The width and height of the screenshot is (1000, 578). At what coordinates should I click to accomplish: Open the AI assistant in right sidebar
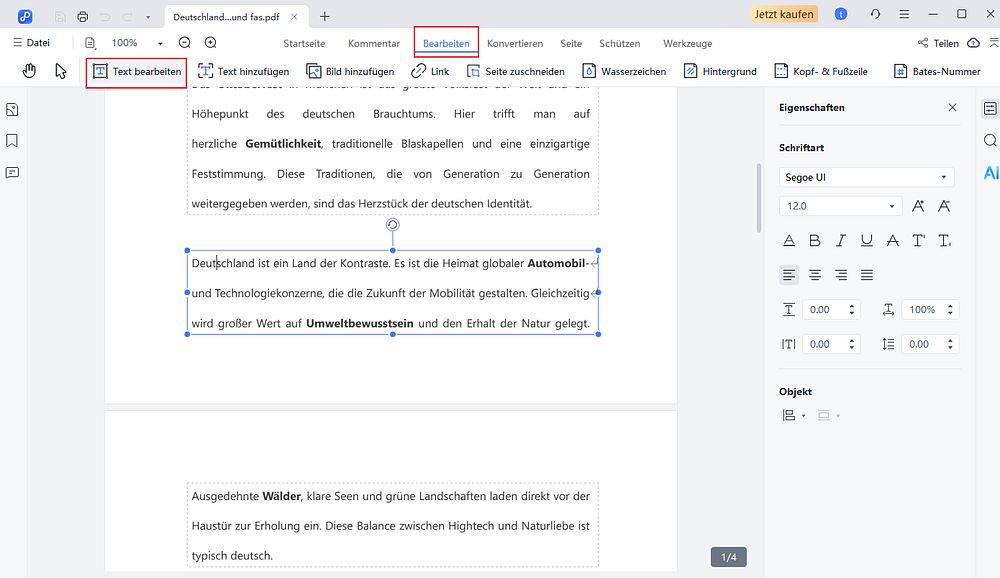pos(990,172)
